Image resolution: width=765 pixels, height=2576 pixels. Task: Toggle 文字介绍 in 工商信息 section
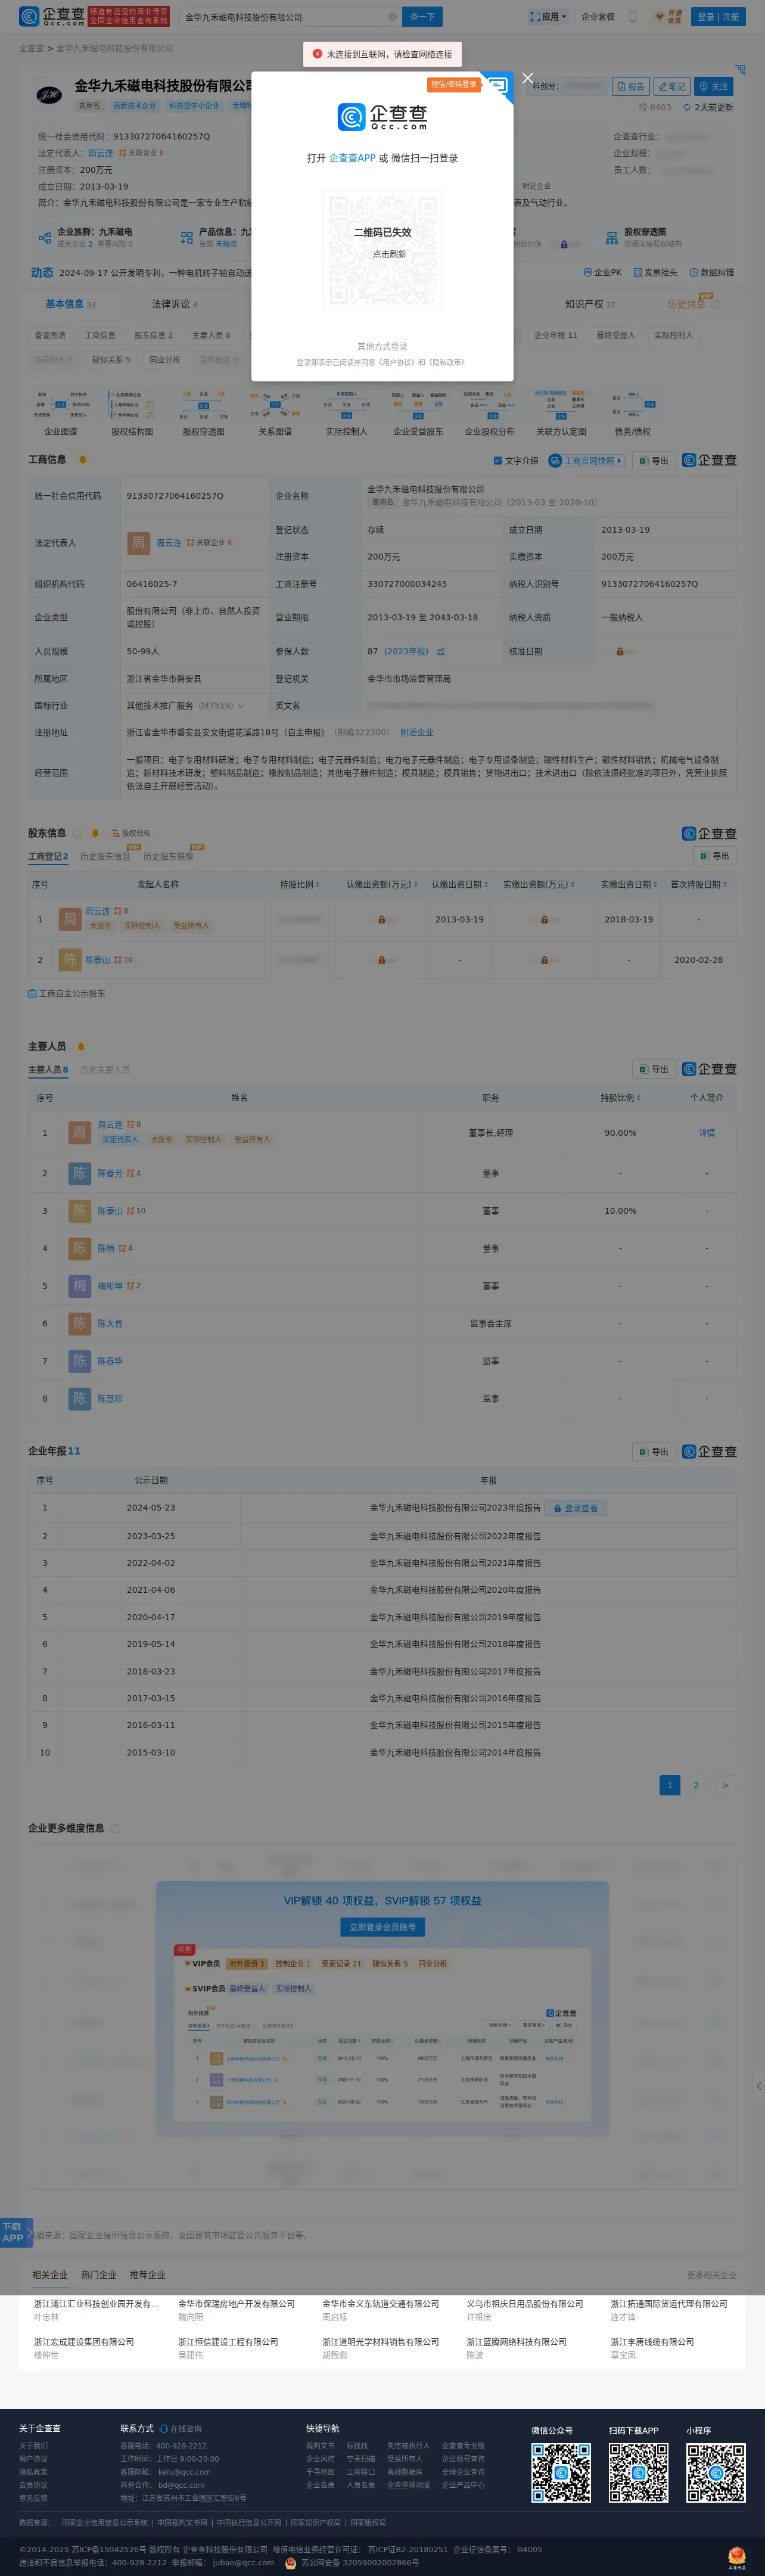click(x=516, y=461)
